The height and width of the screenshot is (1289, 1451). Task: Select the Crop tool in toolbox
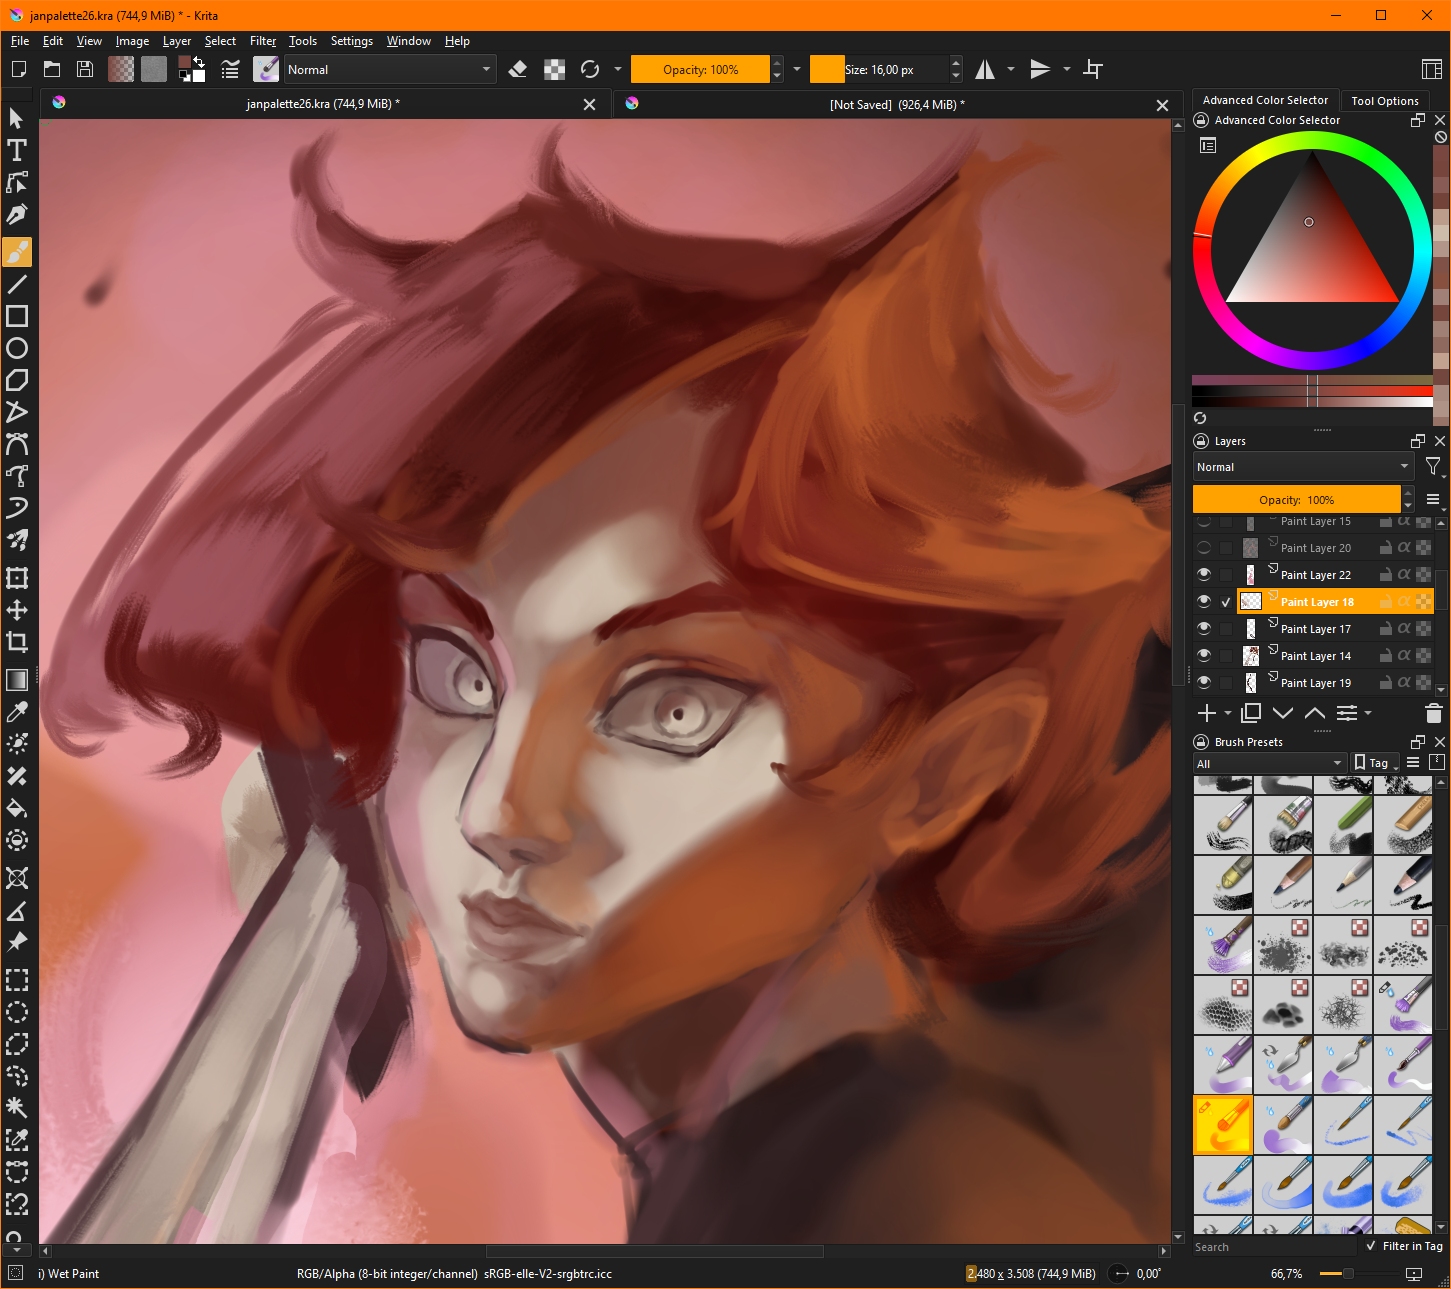click(x=17, y=642)
